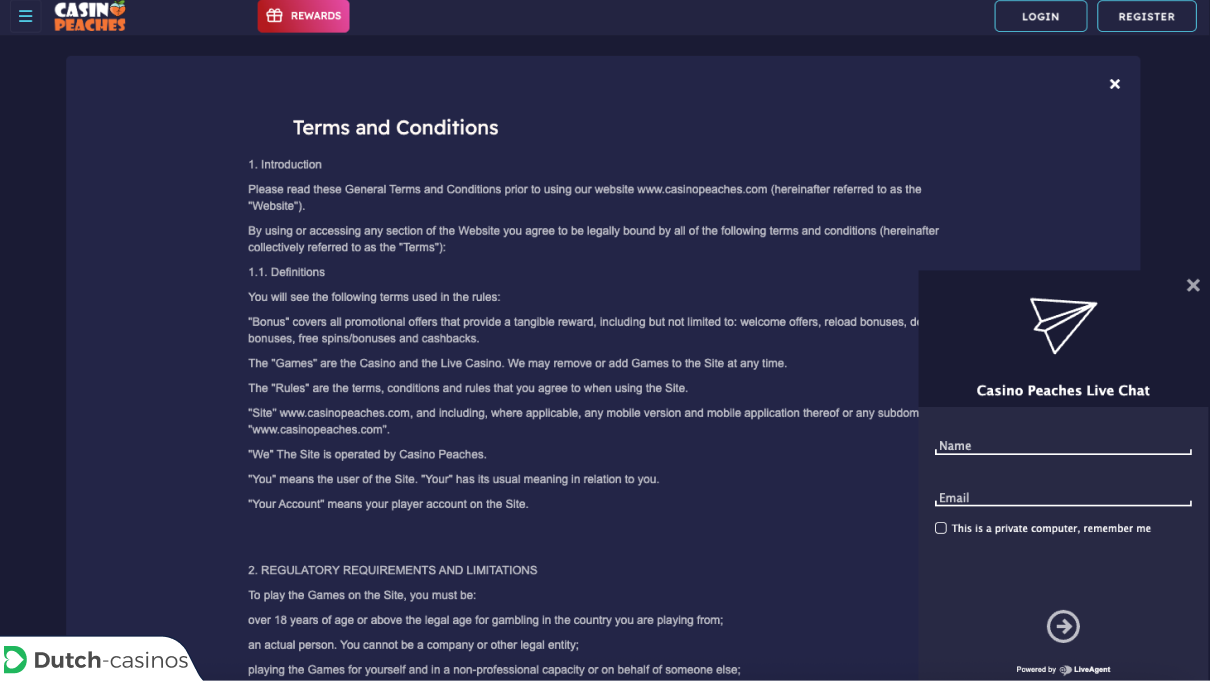
Task: Submit chat form with arrow button
Action: (x=1063, y=627)
